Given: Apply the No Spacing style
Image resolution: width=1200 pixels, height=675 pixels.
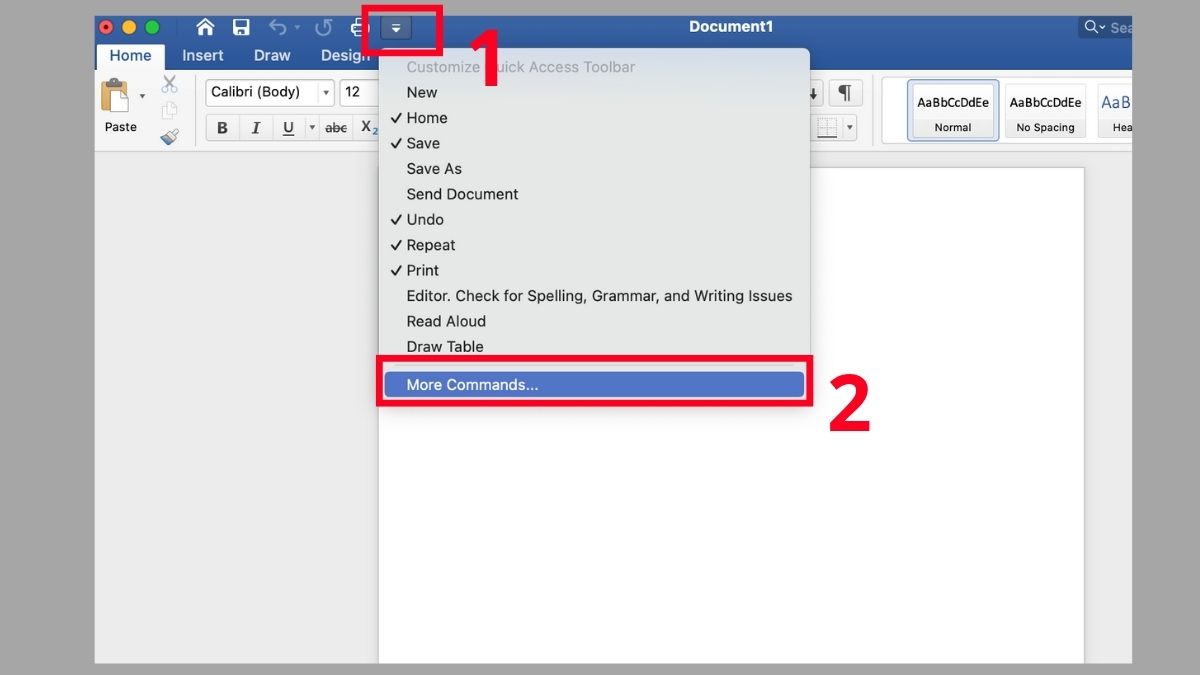Looking at the screenshot, I should pos(1044,110).
